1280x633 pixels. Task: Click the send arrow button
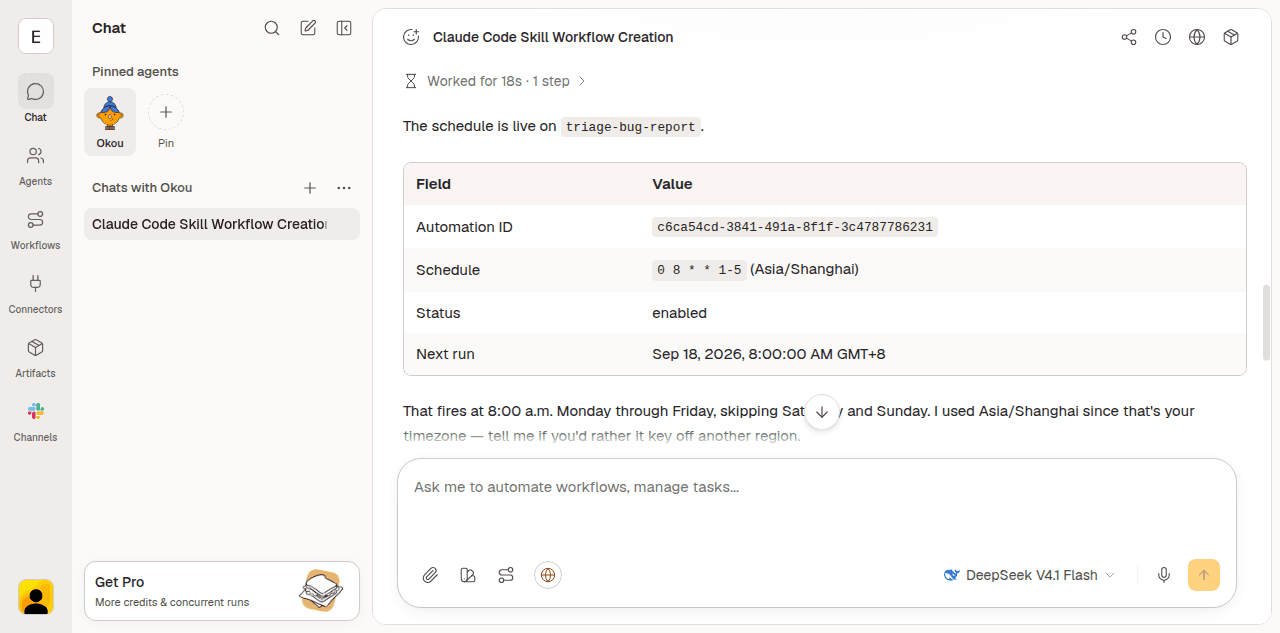point(1204,575)
